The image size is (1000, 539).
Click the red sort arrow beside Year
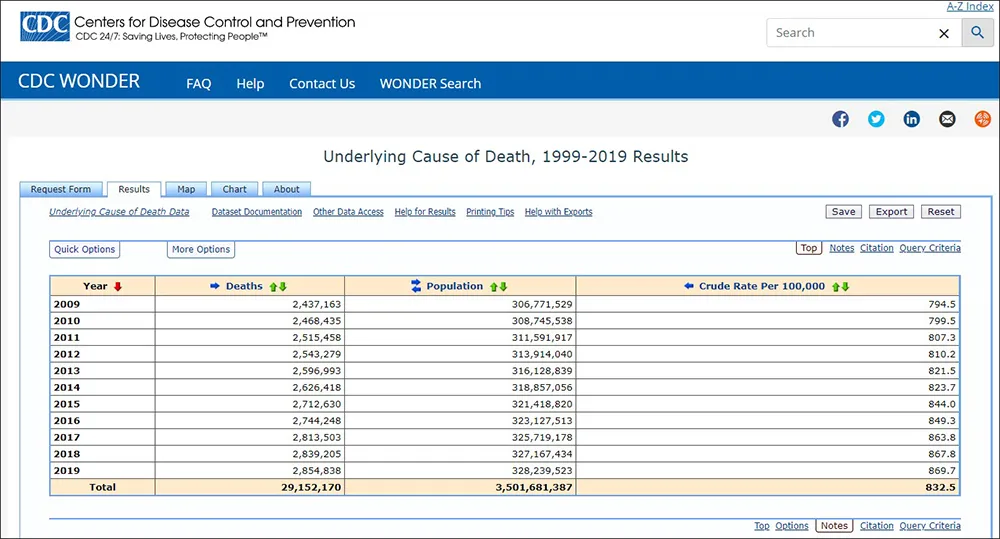(117, 286)
